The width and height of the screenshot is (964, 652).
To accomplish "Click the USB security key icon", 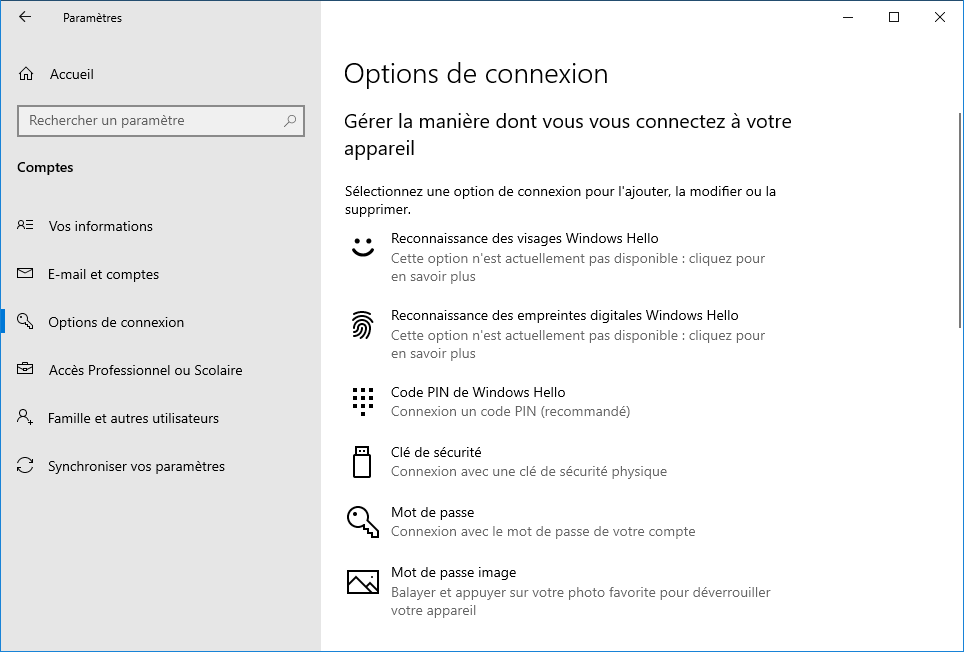I will coord(362,462).
